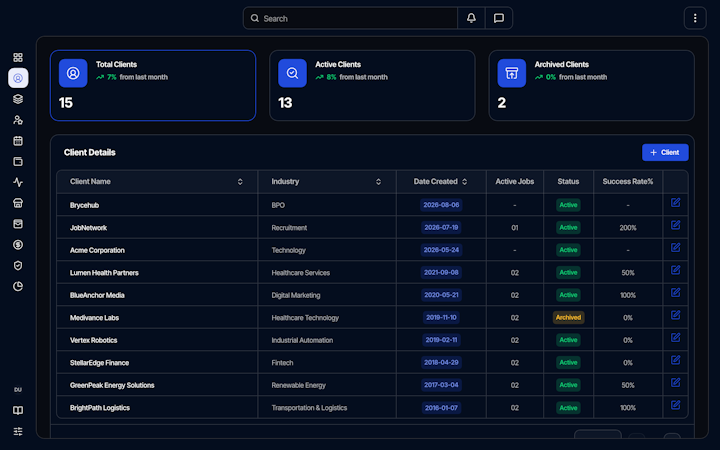Viewport: 720px width, 450px height.
Task: Click the 2026-08-06 date badge
Action: [441, 205]
